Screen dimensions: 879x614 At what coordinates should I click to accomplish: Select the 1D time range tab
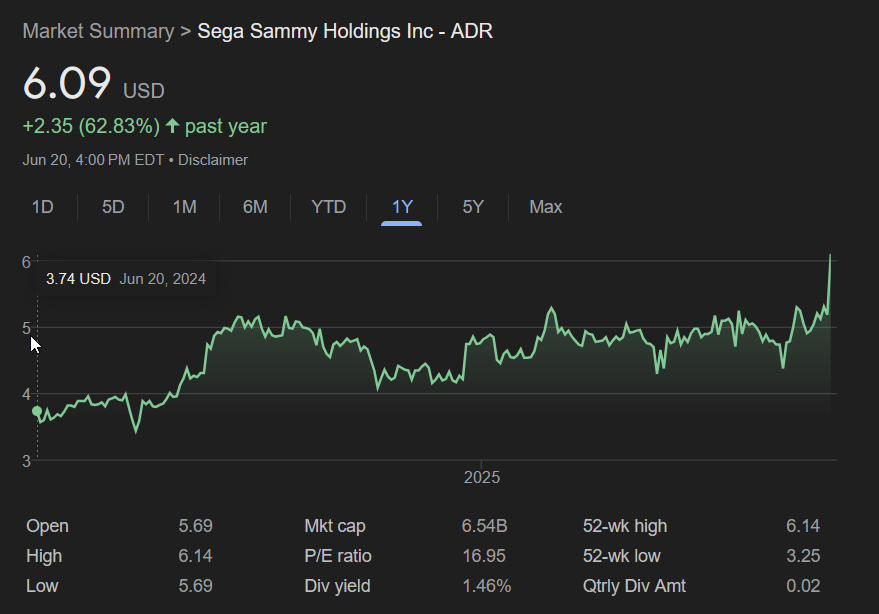pyautogui.click(x=43, y=207)
